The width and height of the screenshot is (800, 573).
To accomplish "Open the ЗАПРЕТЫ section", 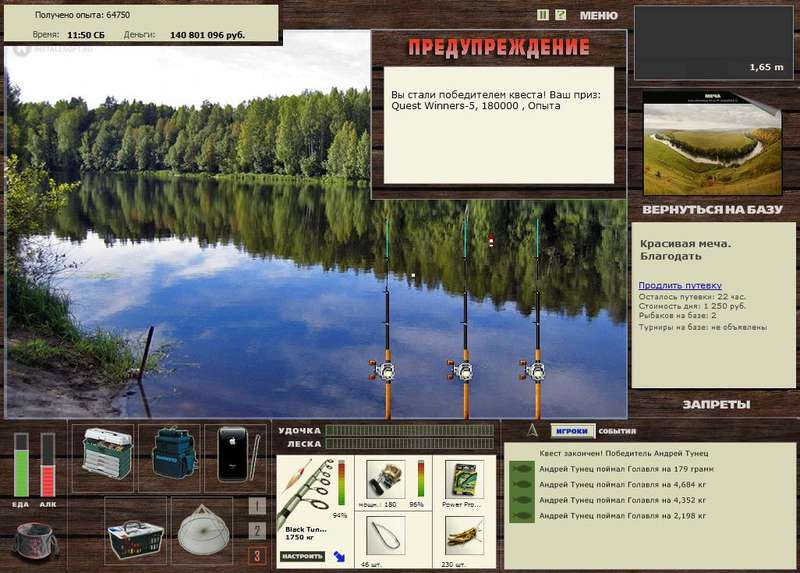I will (716, 405).
